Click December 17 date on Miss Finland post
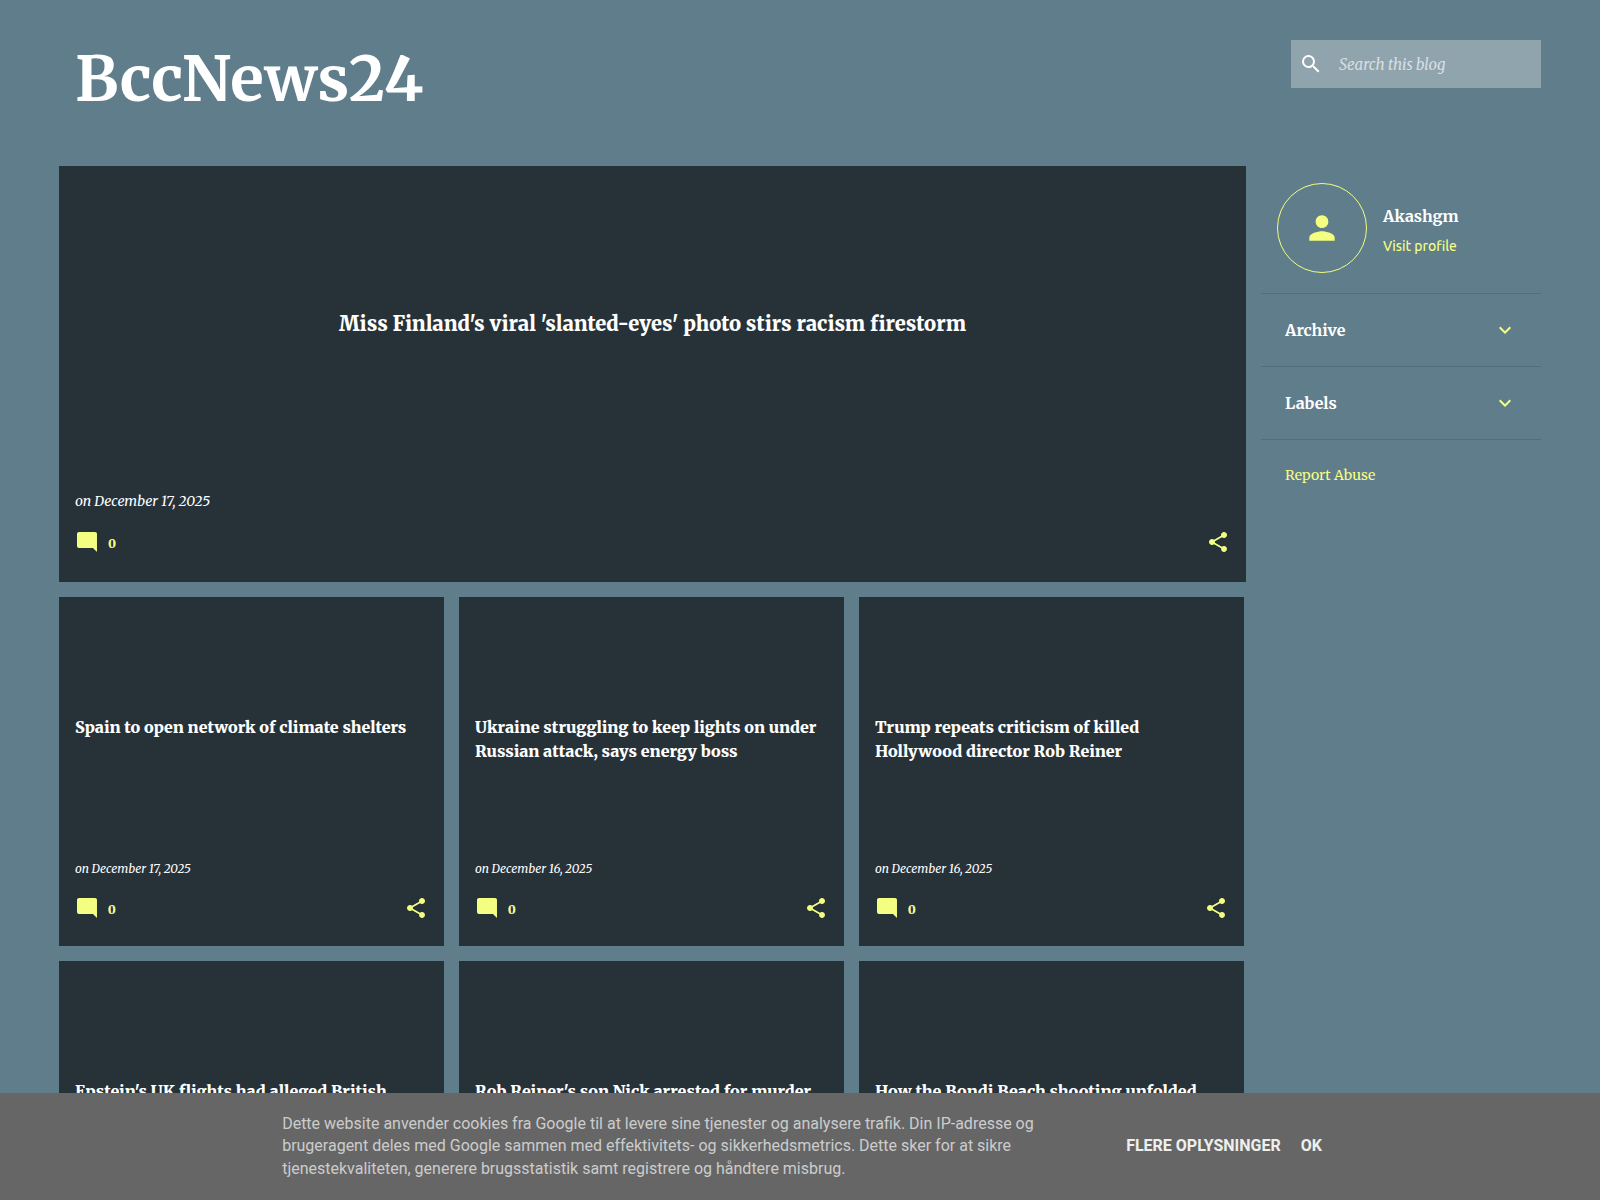The height and width of the screenshot is (1200, 1600). click(152, 501)
